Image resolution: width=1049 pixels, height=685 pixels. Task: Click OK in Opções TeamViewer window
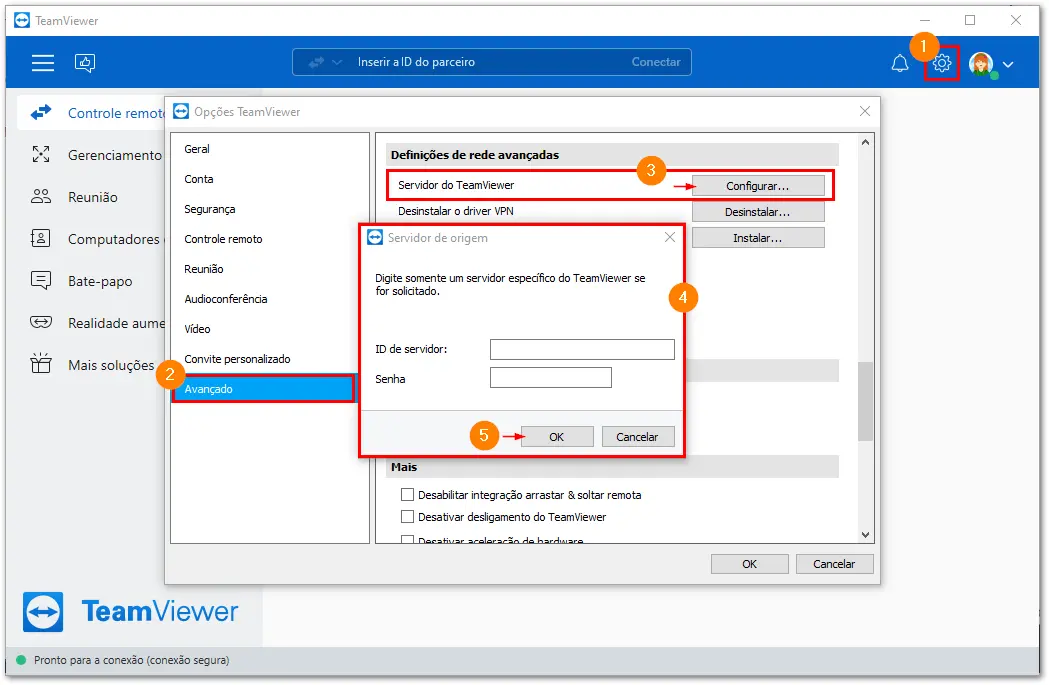click(749, 564)
